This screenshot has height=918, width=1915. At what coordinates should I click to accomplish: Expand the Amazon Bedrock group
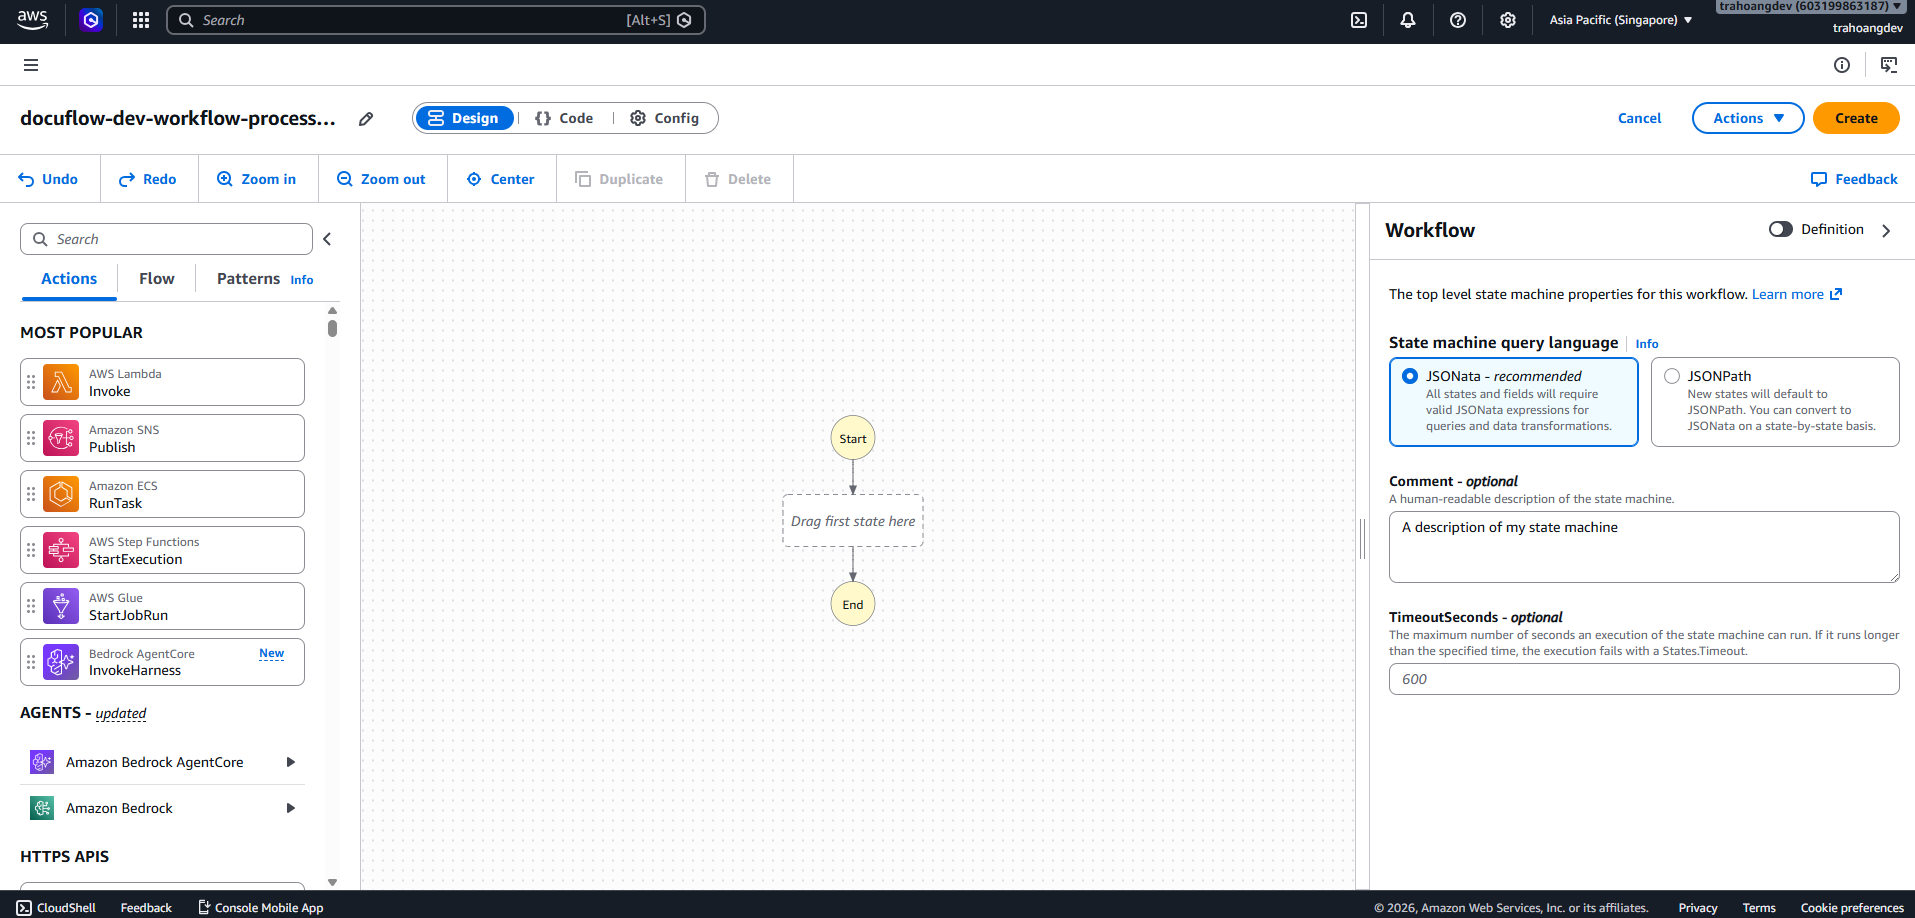coord(291,808)
